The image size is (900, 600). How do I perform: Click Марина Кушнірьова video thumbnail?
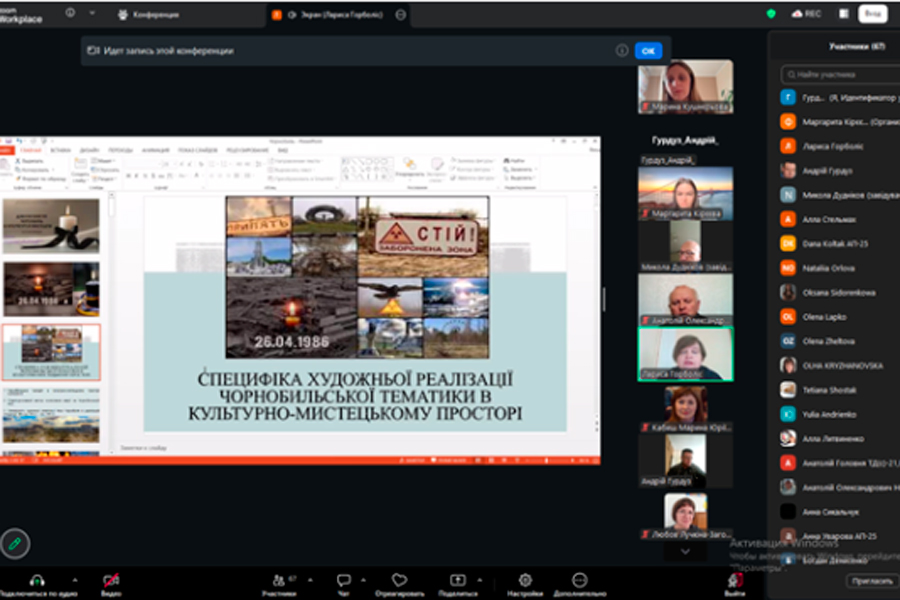click(x=685, y=87)
